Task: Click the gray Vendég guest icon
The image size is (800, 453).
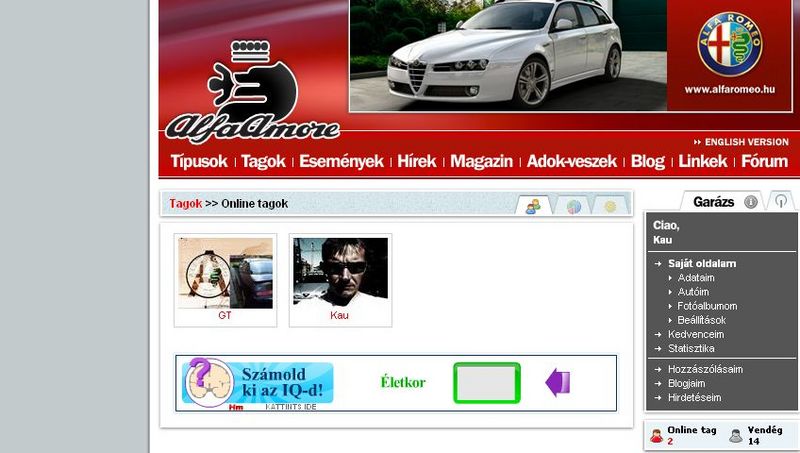Action: [x=736, y=436]
